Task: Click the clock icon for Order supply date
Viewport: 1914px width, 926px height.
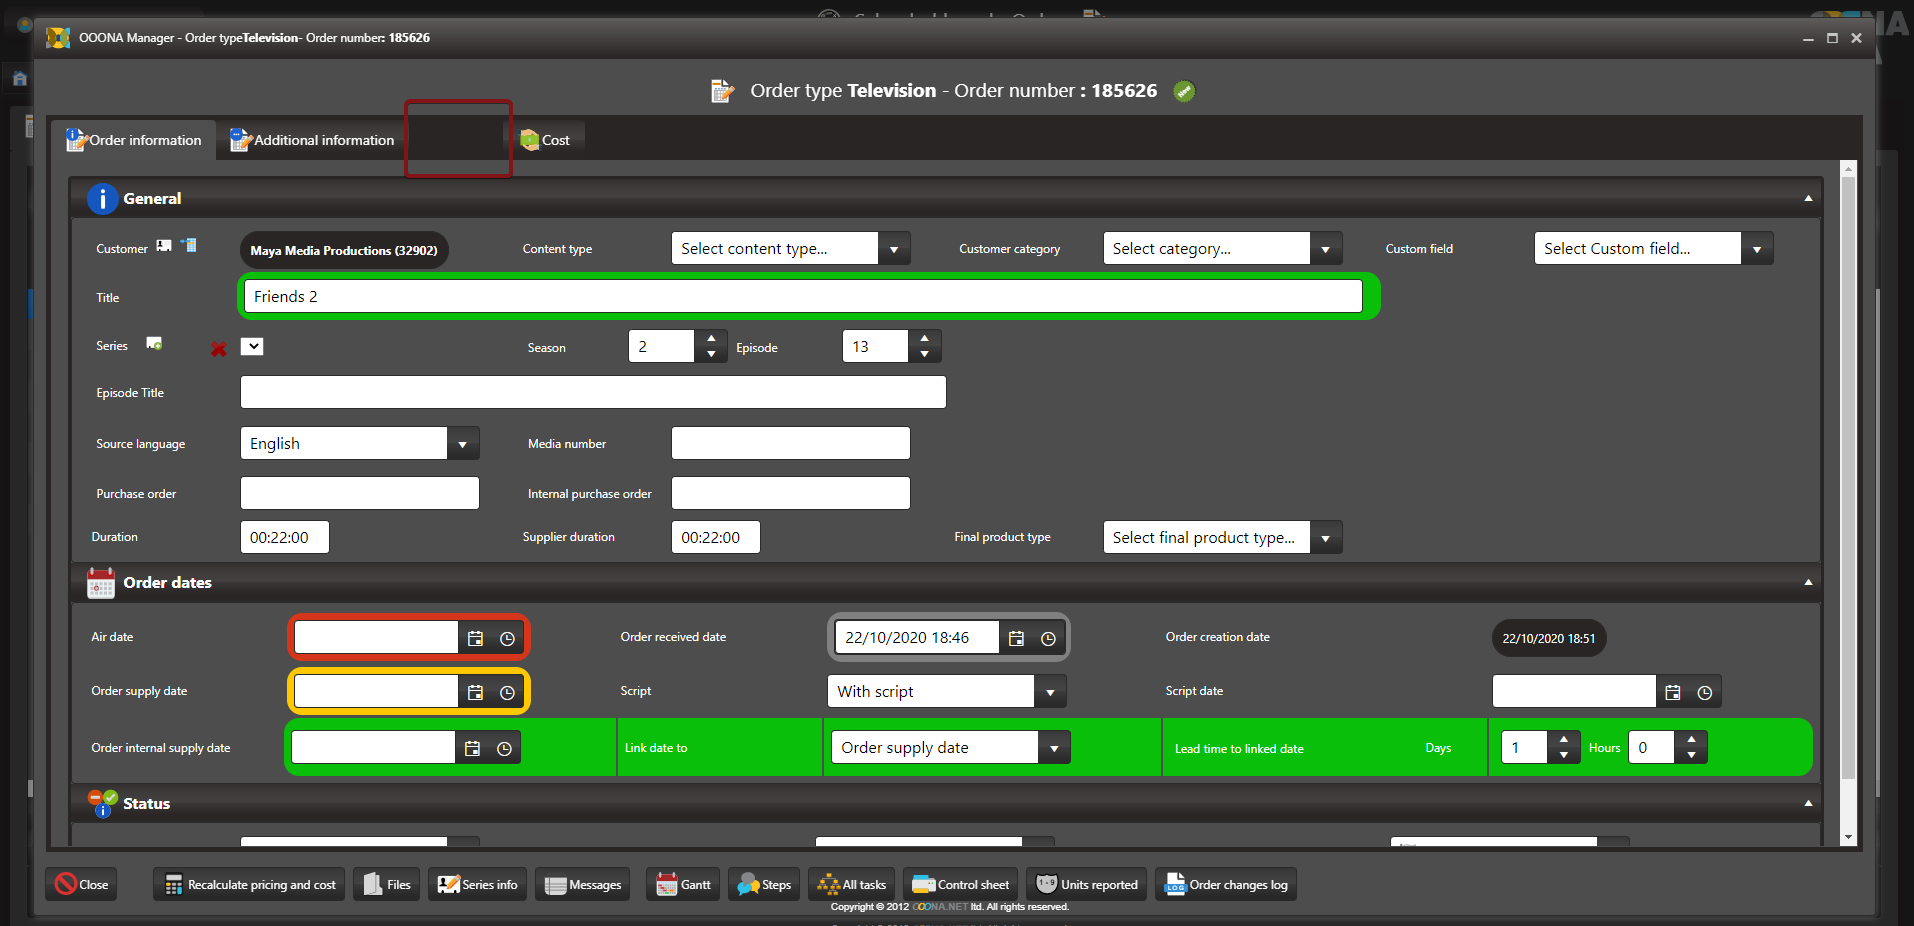Action: [507, 692]
